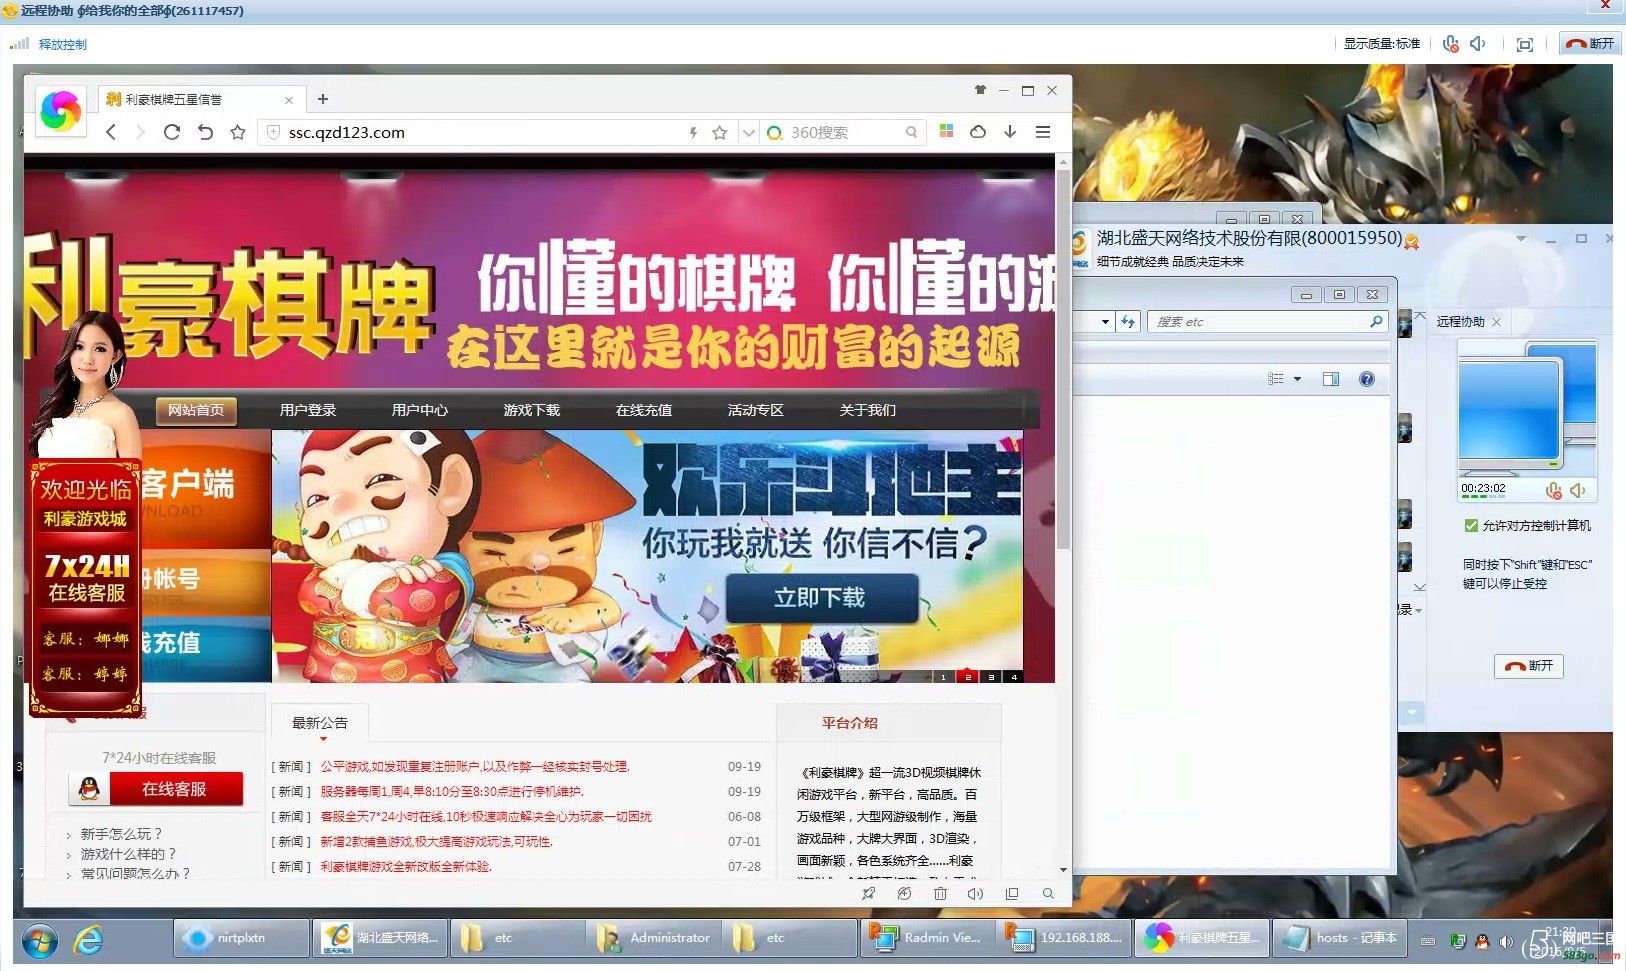
Task: Click the magnifier icon in 360 search box
Action: [x=911, y=132]
